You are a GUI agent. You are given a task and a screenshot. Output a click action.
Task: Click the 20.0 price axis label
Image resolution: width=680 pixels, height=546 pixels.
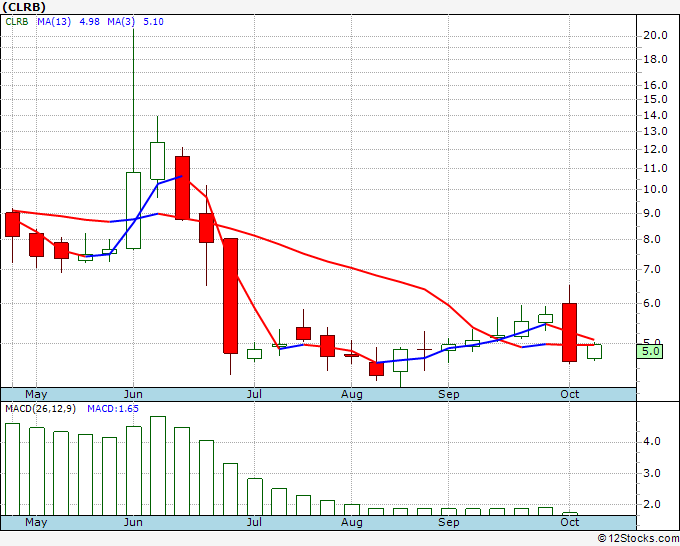655,35
